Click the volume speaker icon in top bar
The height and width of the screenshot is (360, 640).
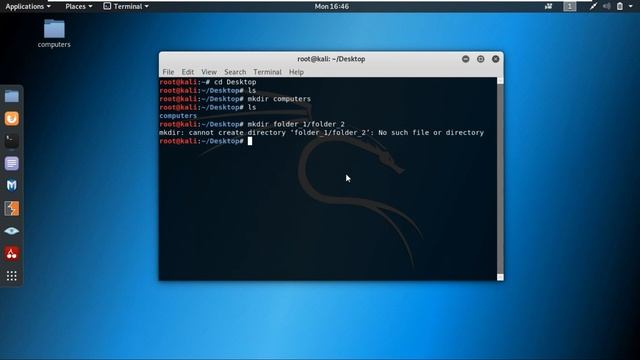[x=607, y=7]
